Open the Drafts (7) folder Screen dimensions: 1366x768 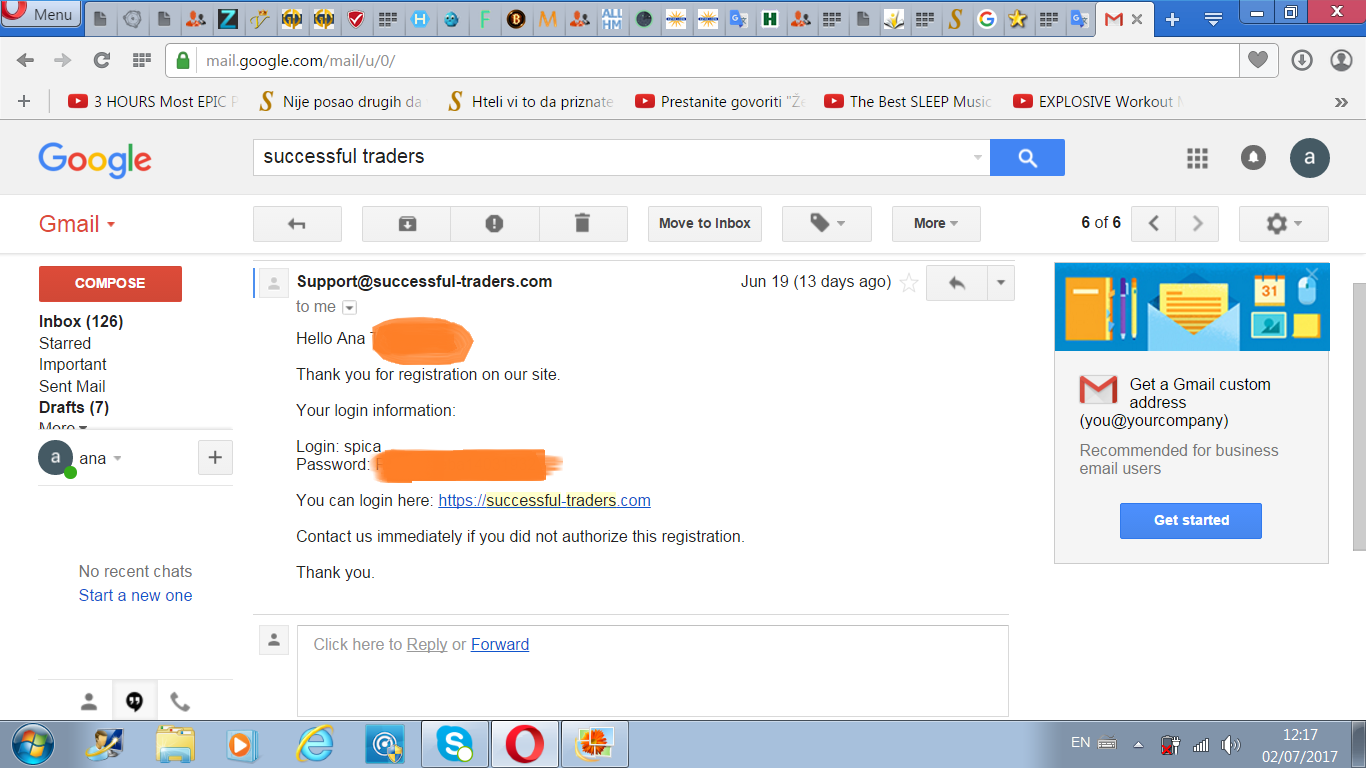coord(74,407)
